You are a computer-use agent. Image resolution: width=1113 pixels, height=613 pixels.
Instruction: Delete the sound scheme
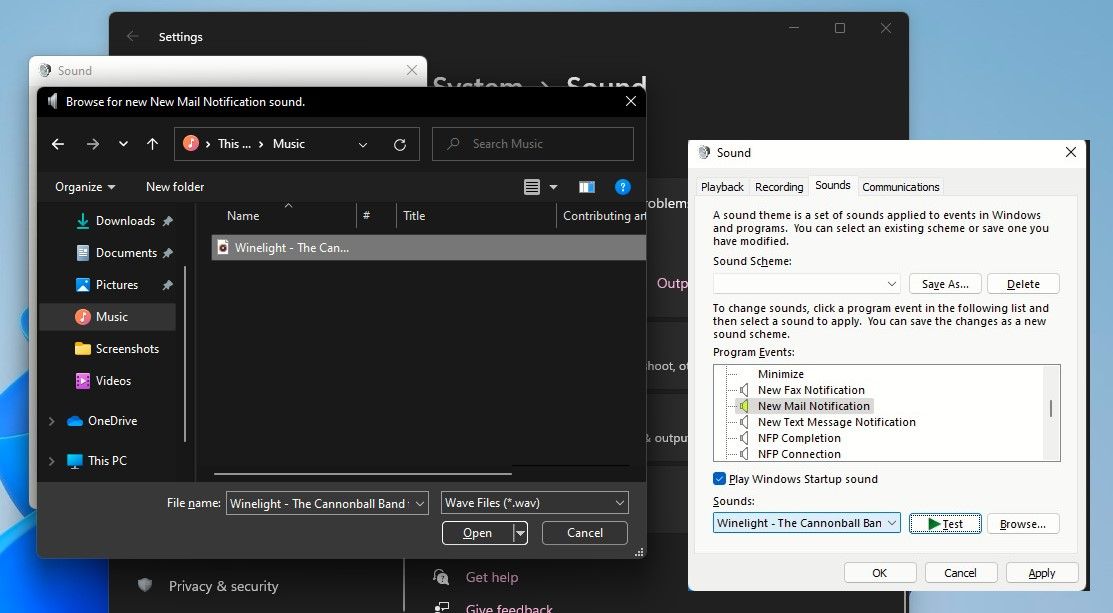[1023, 284]
